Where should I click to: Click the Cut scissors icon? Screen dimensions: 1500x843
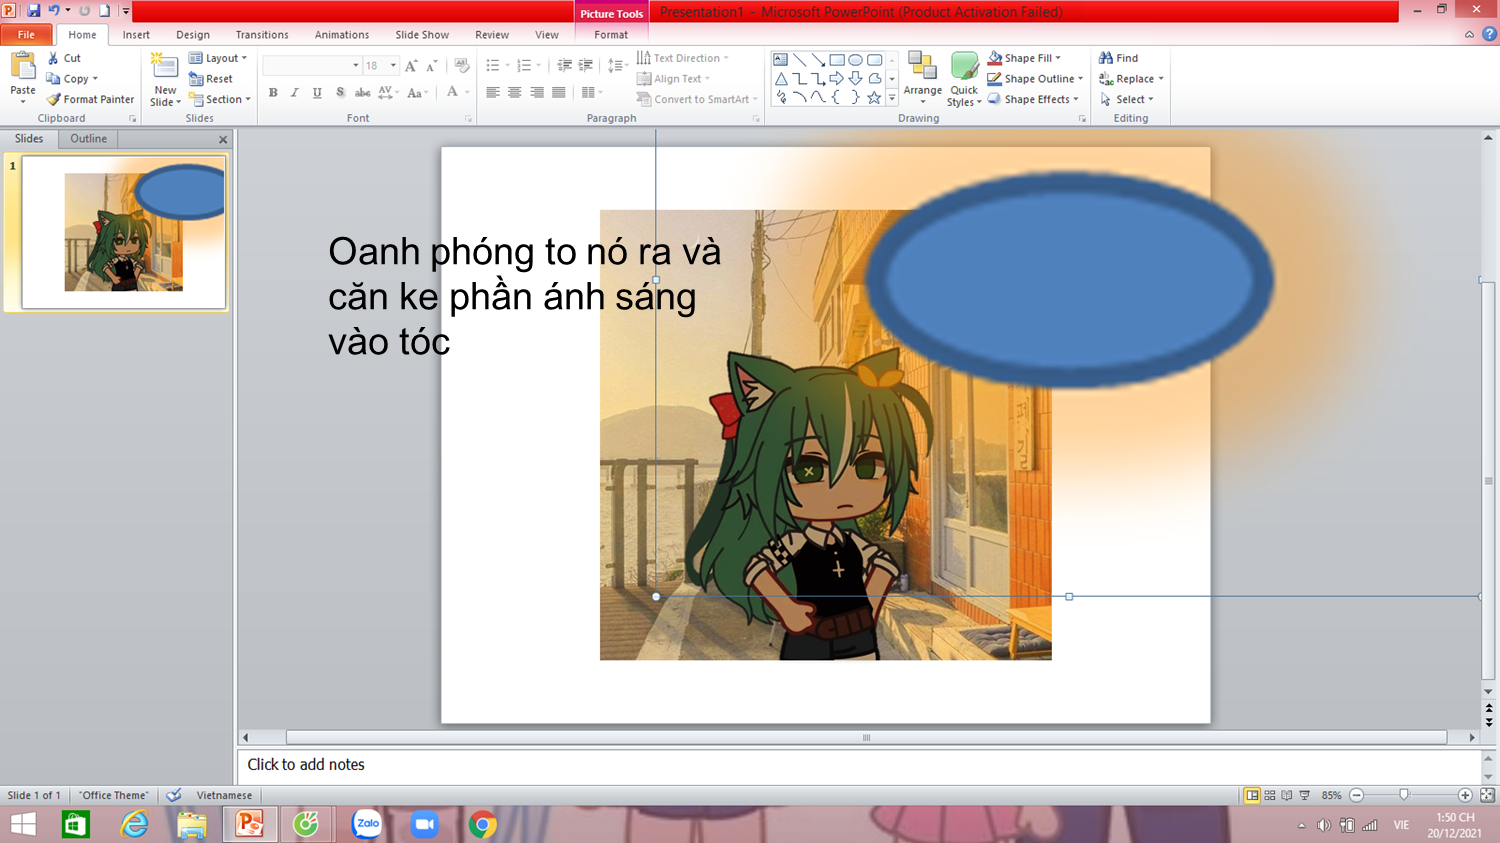click(53, 58)
